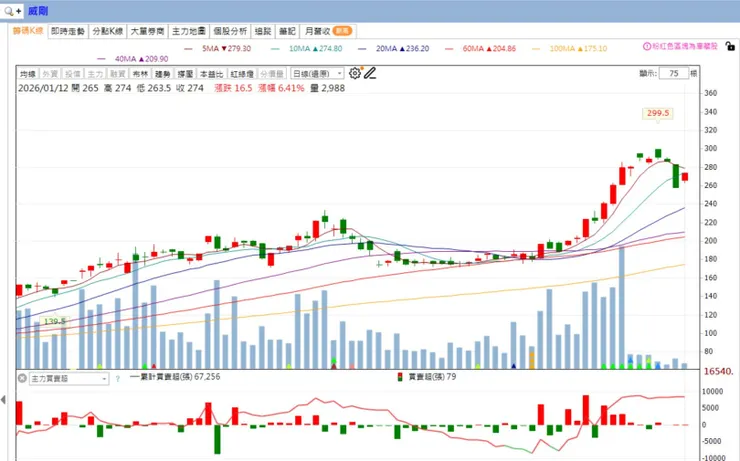Click the 2026/01/12 date text
Image resolution: width=740 pixels, height=461 pixels.
43,88
